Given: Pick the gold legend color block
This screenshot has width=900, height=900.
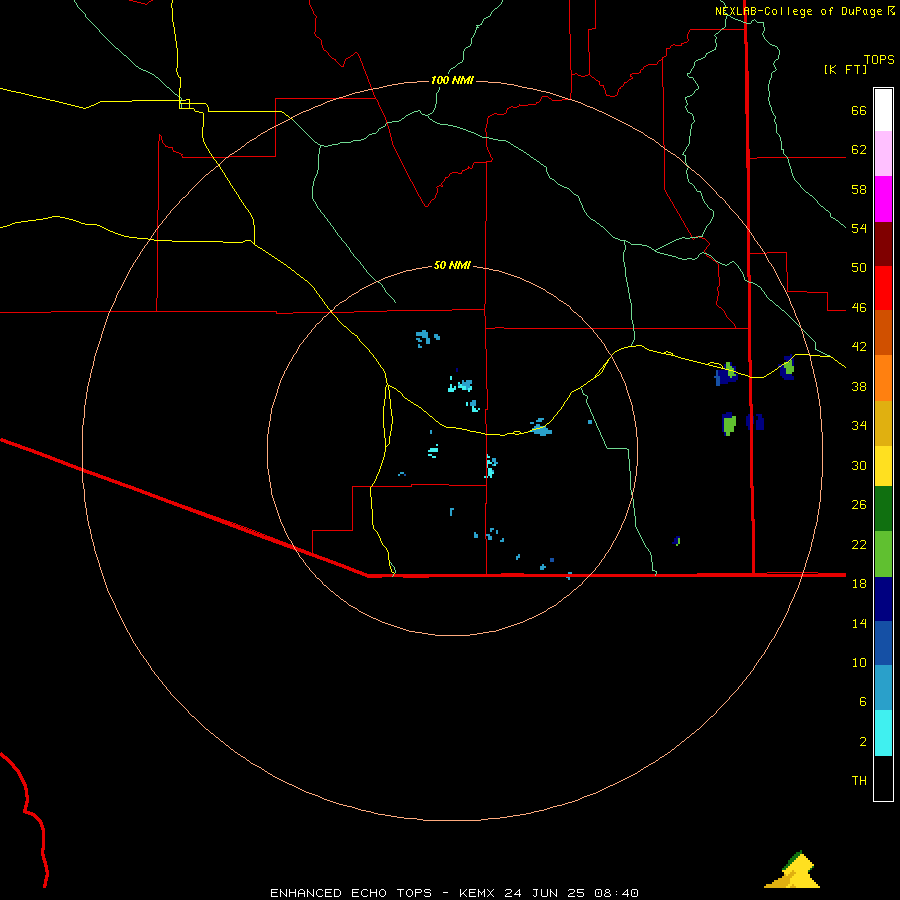Looking at the screenshot, I should click(x=883, y=423).
